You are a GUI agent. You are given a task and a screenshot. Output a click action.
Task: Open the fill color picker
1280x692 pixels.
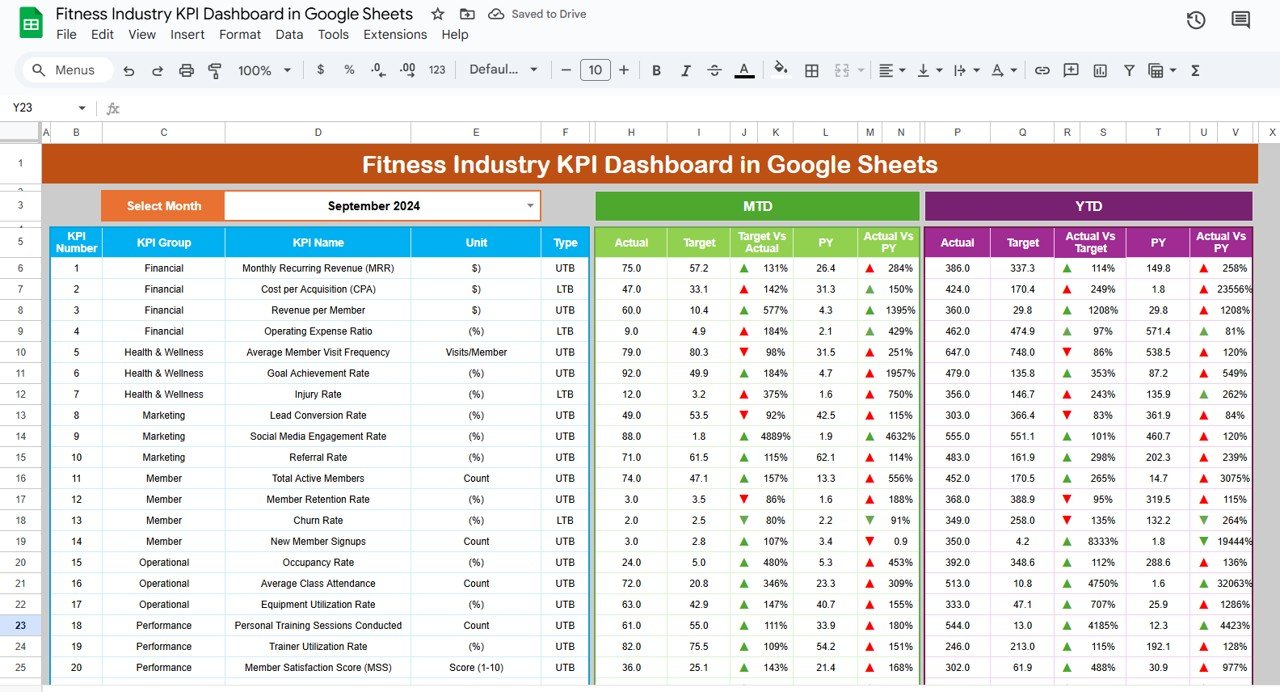[781, 70]
